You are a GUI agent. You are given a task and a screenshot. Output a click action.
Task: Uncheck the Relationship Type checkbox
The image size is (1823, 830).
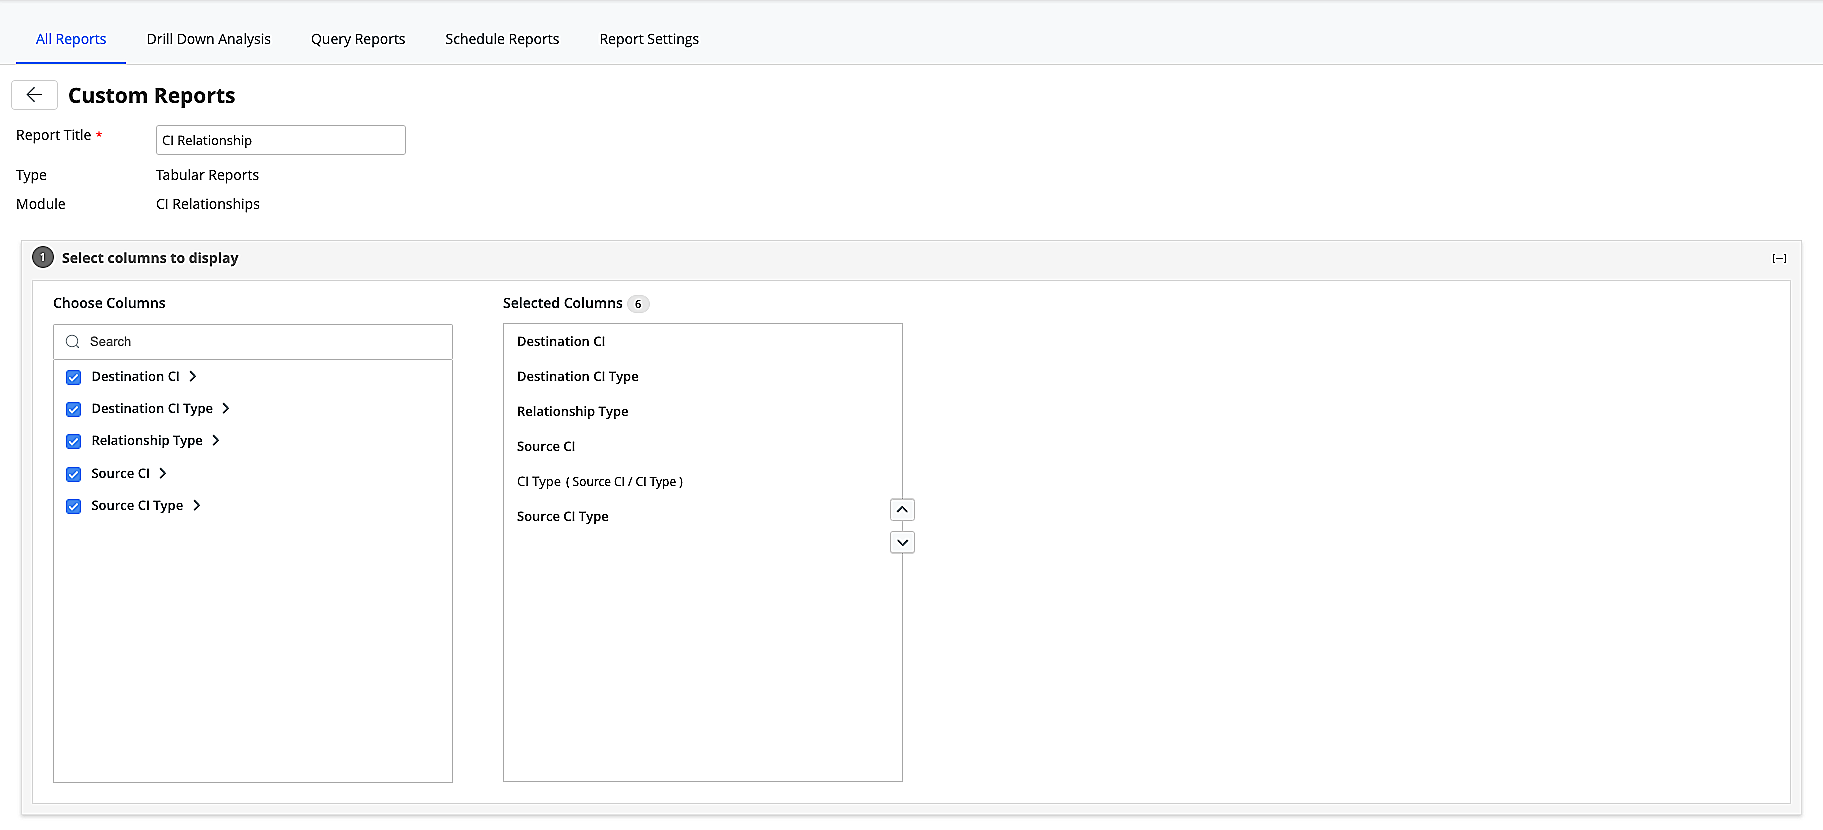click(x=73, y=441)
